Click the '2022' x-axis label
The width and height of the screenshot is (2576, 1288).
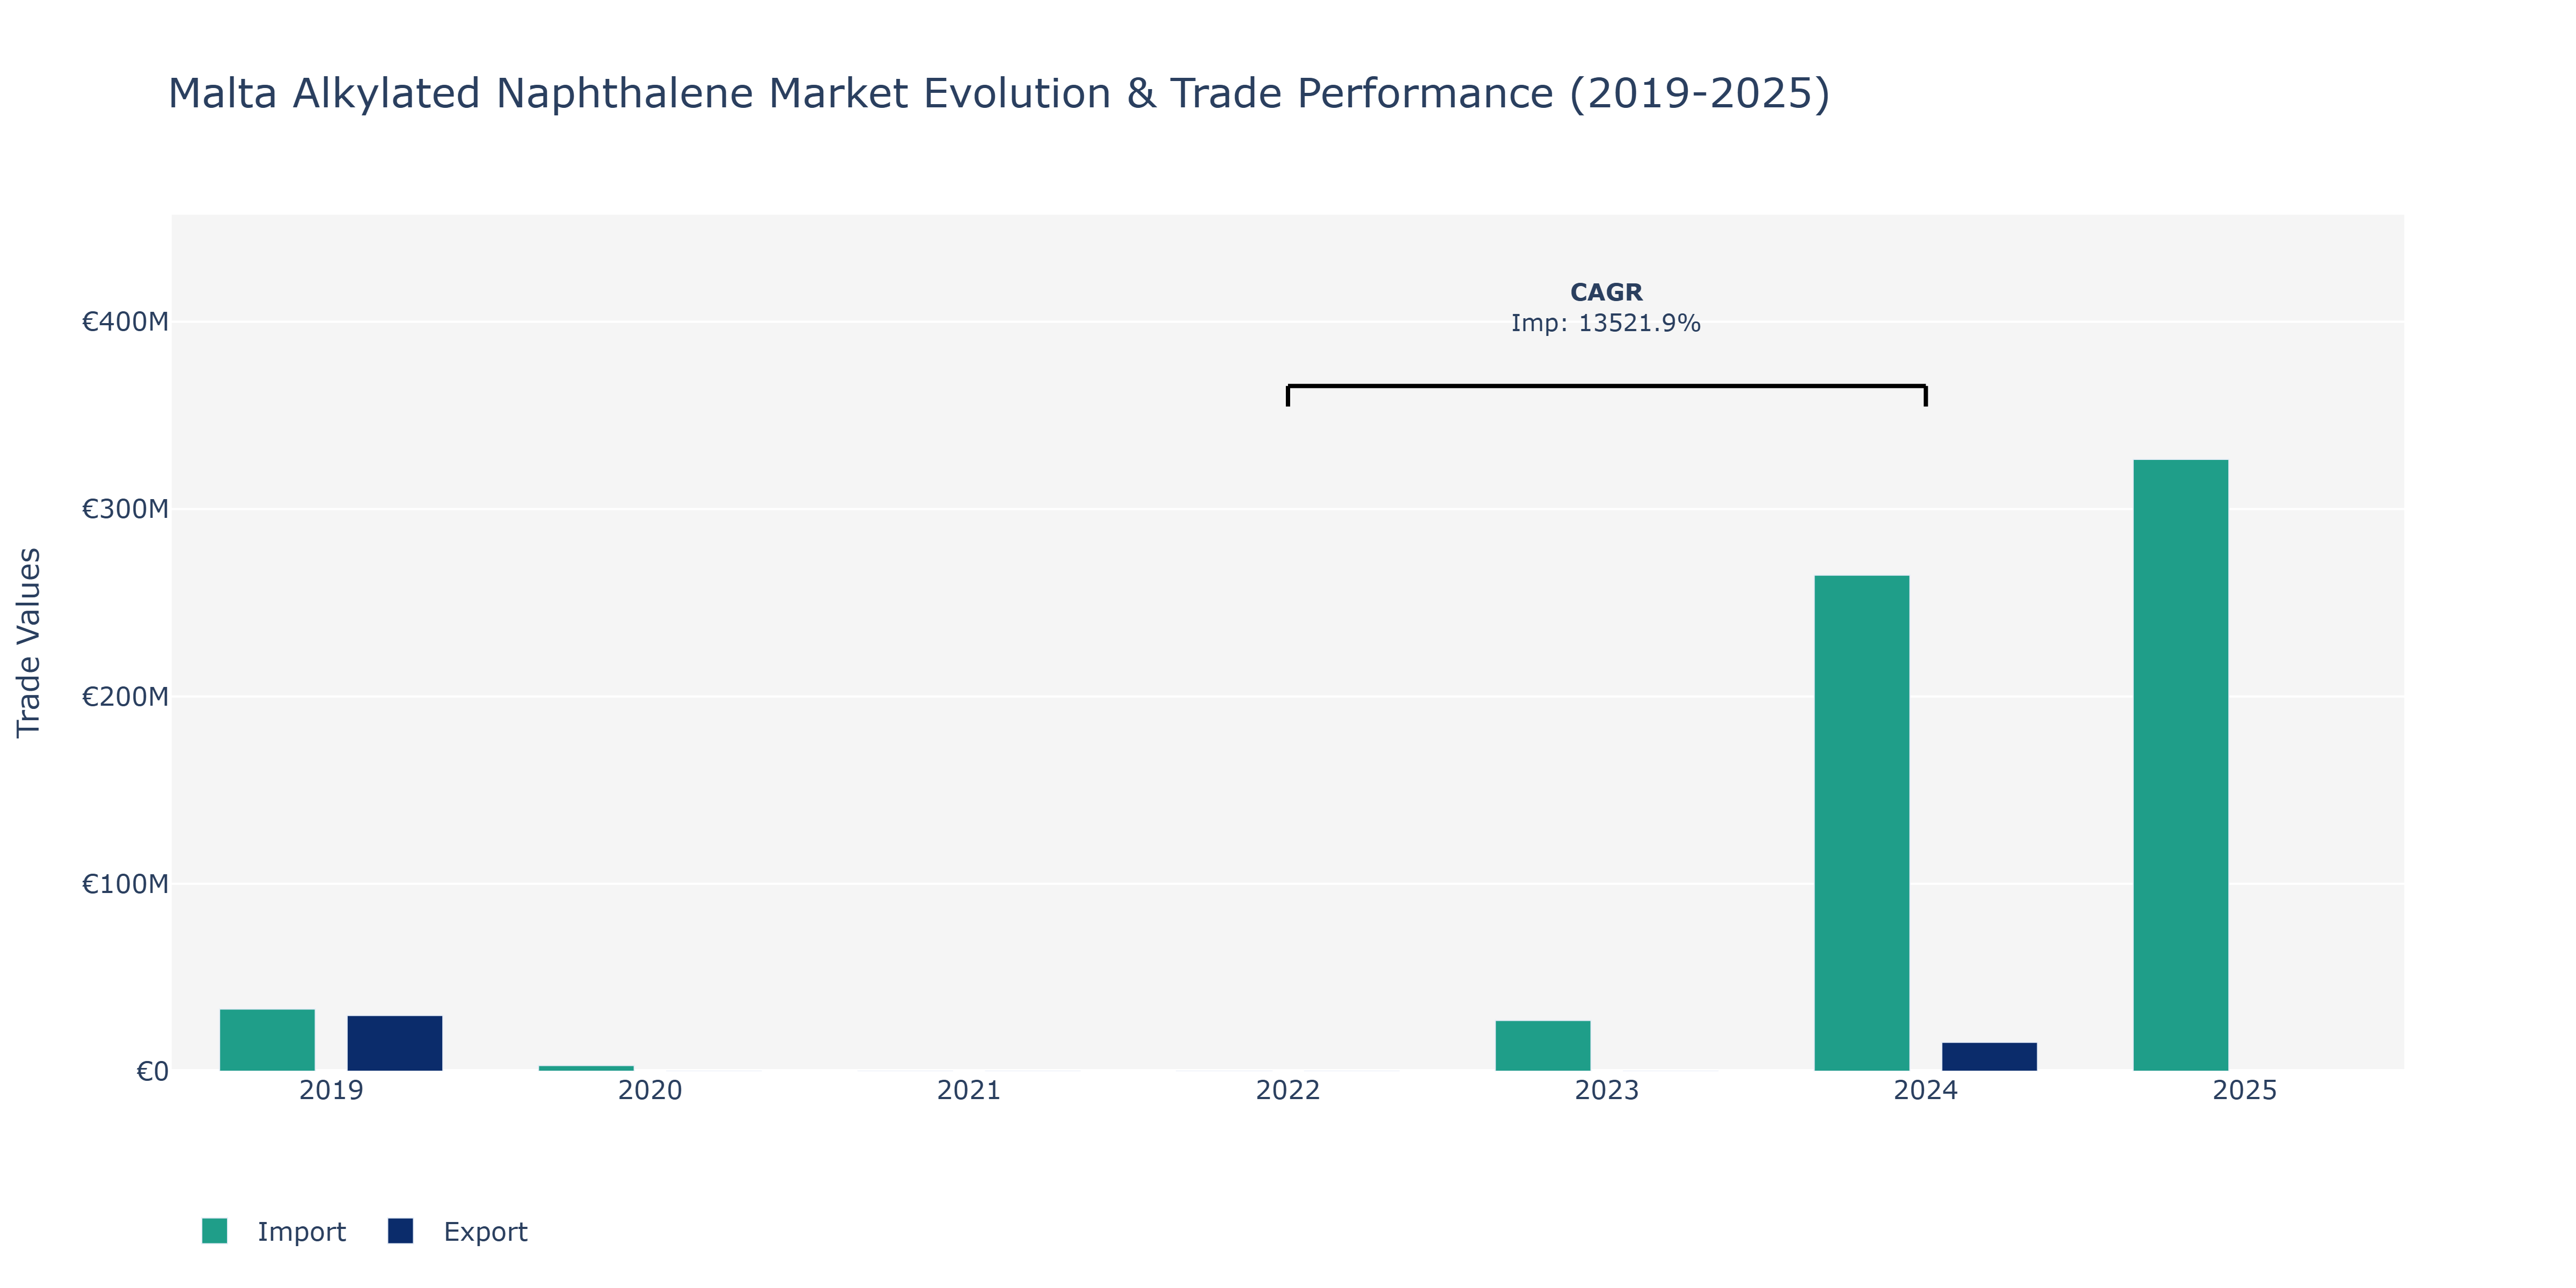click(x=1288, y=1090)
